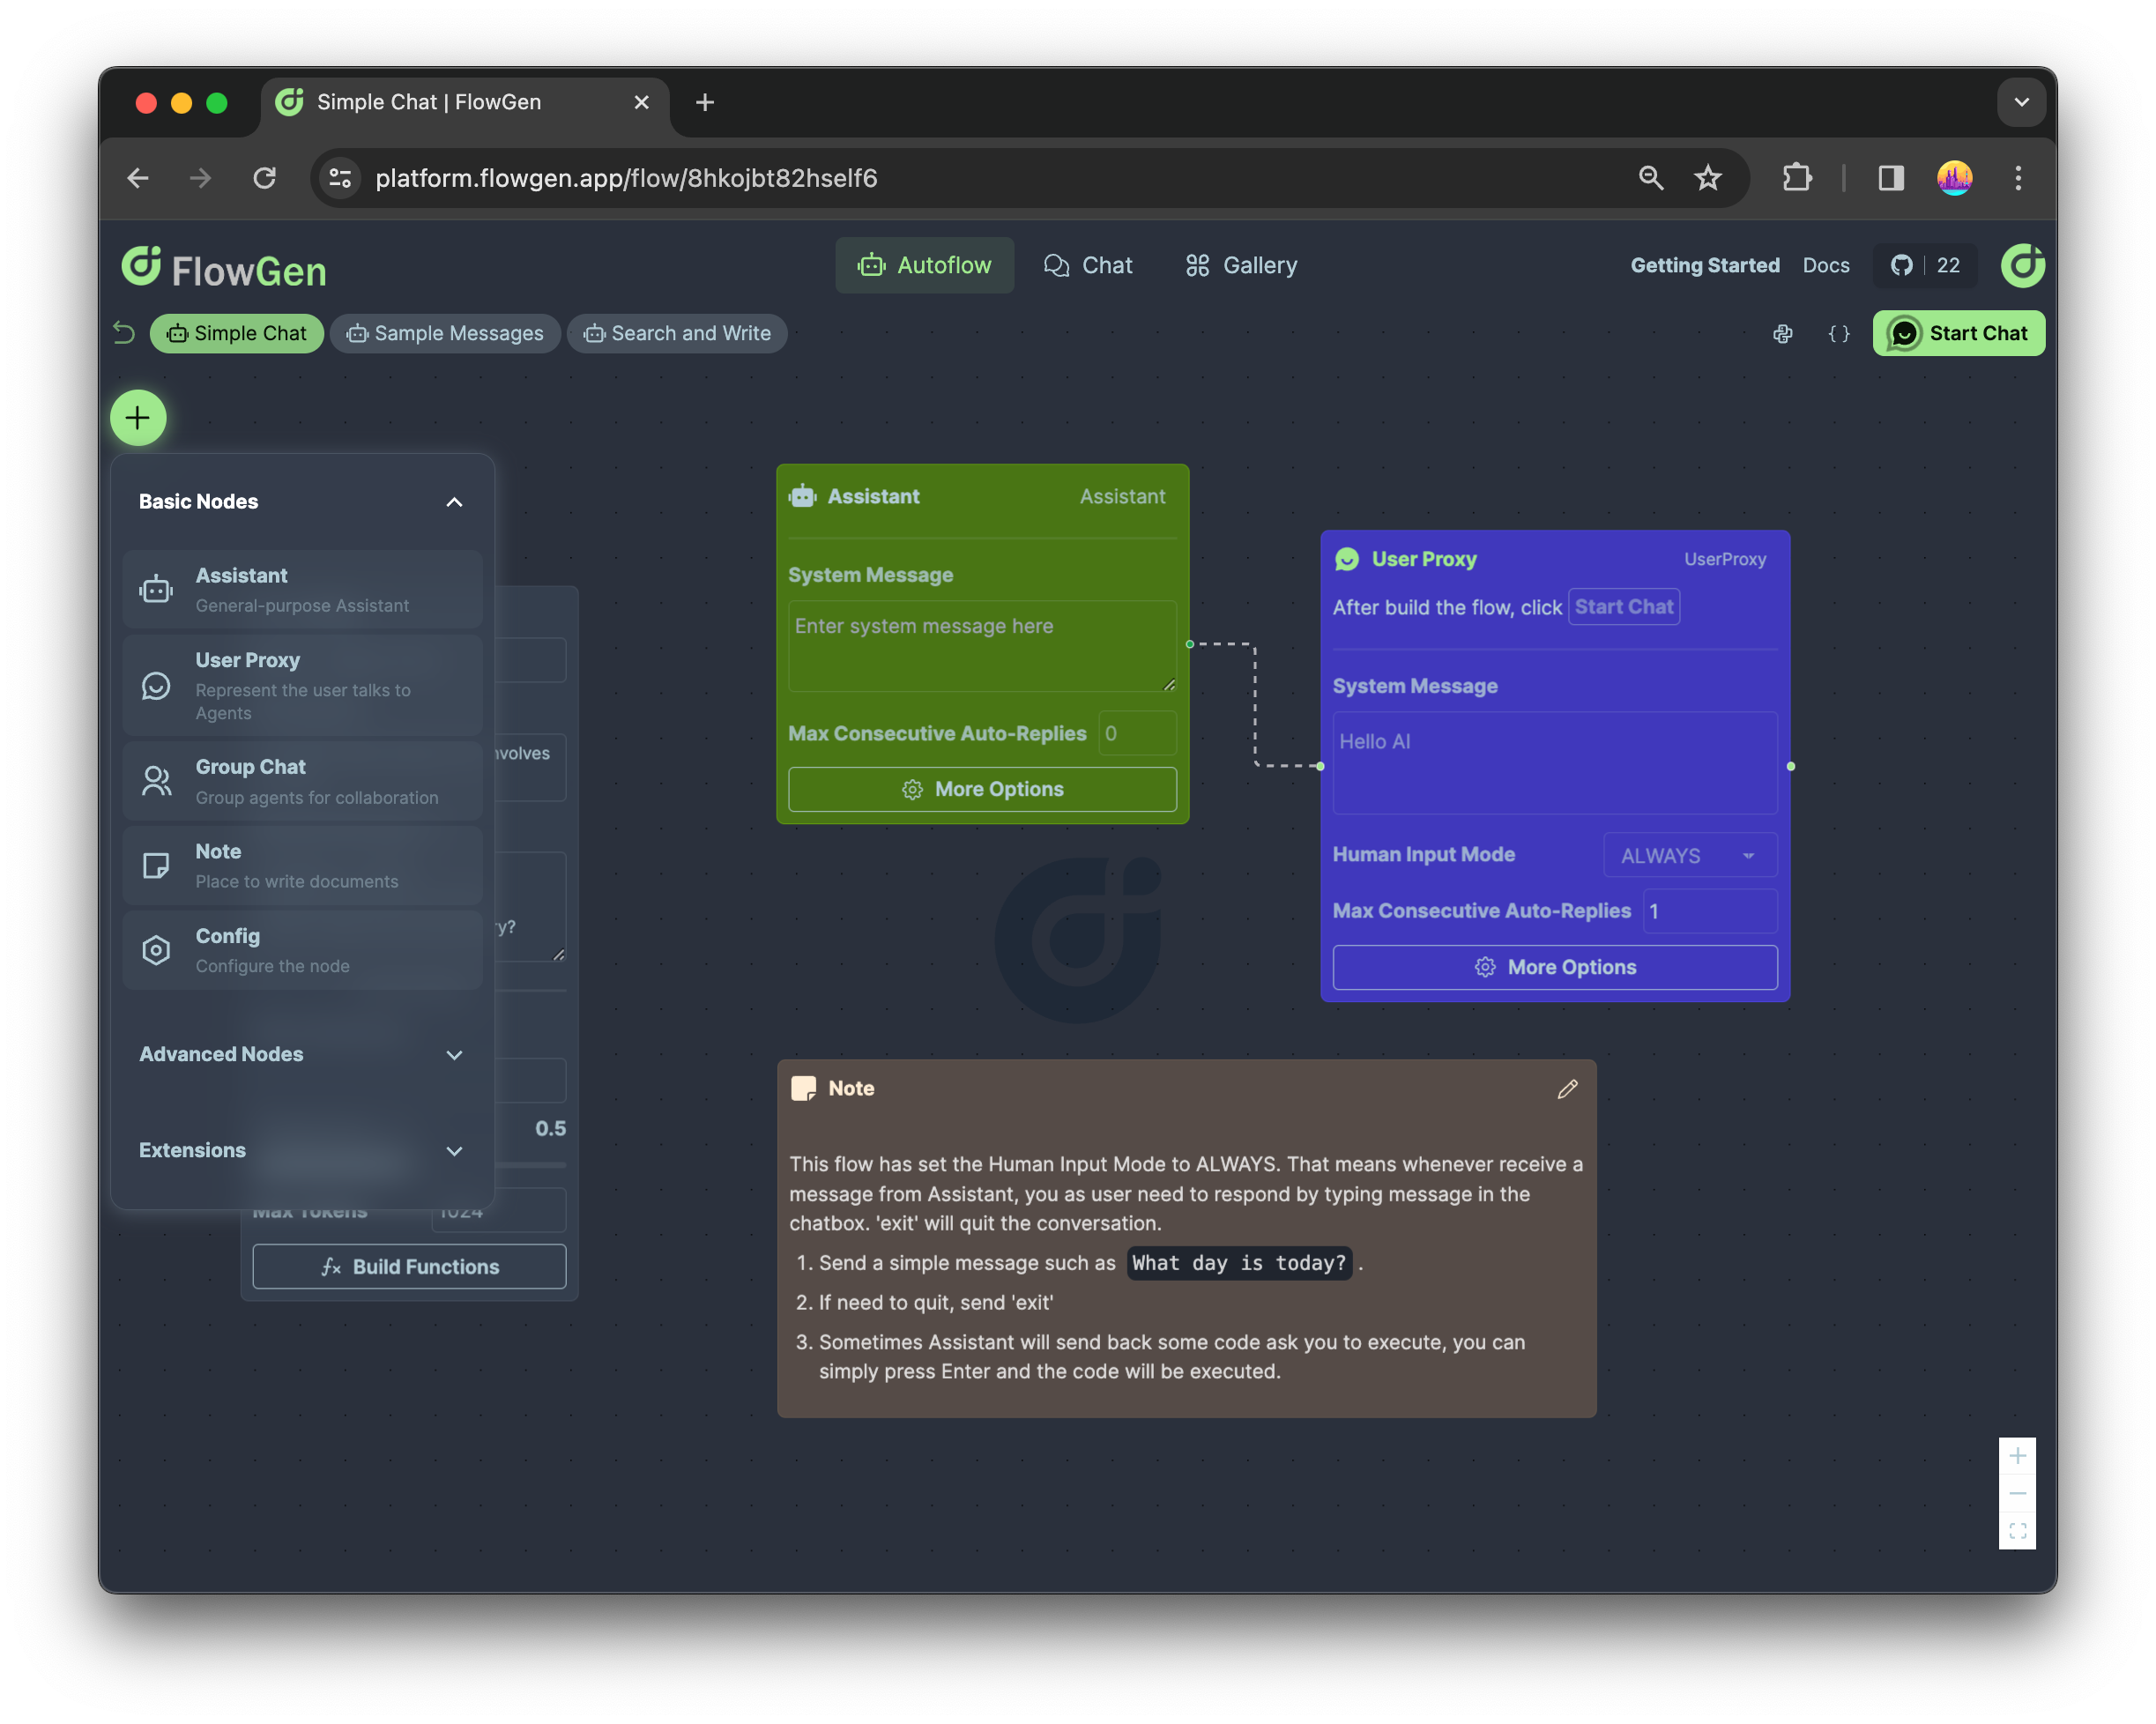Open a new browser tab
Viewport: 2156px width, 1724px height.
click(705, 102)
